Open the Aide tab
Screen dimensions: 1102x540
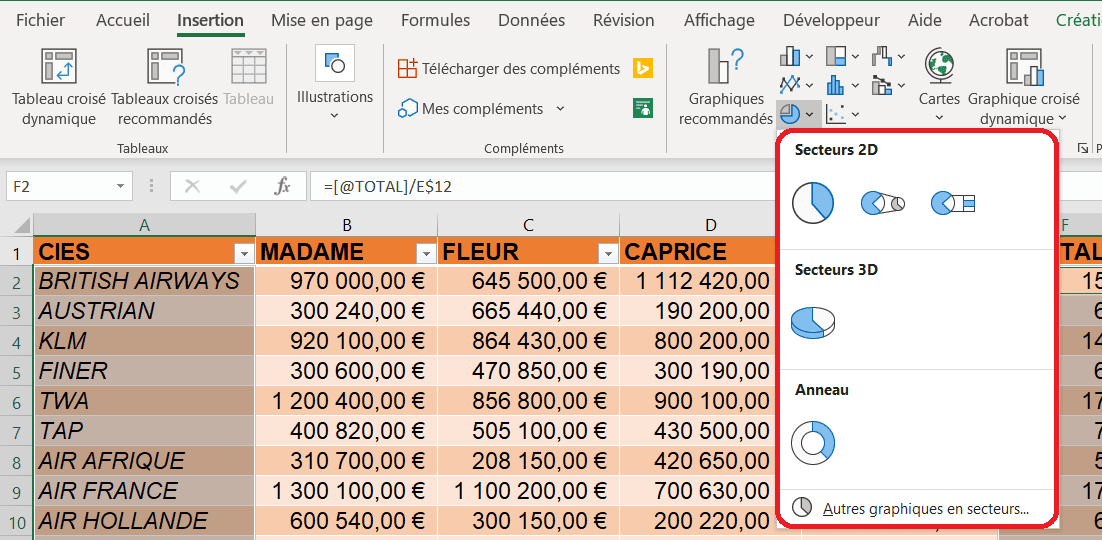point(924,20)
